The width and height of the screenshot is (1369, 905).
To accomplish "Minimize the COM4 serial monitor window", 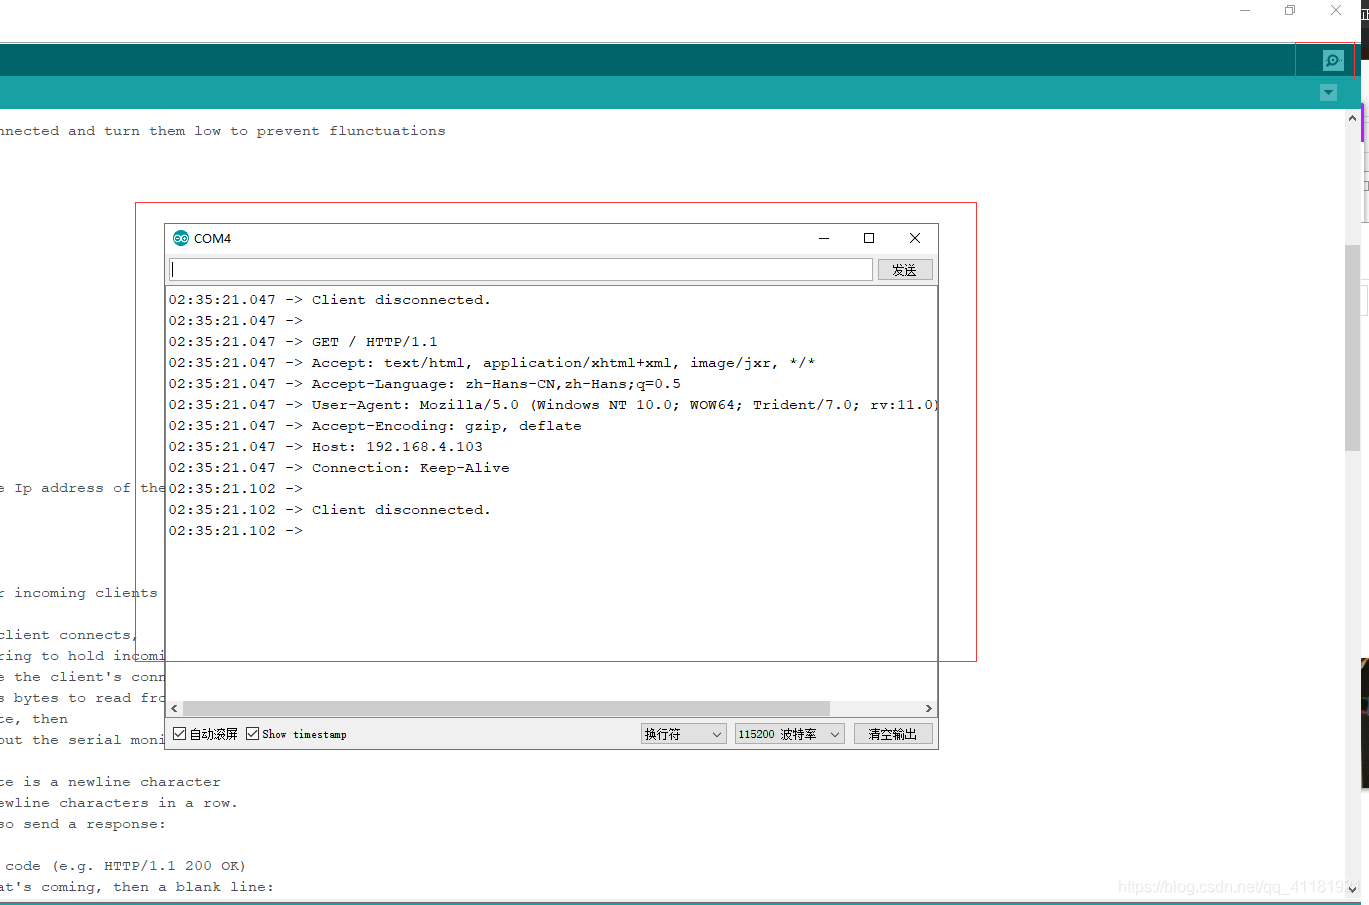I will tap(824, 238).
